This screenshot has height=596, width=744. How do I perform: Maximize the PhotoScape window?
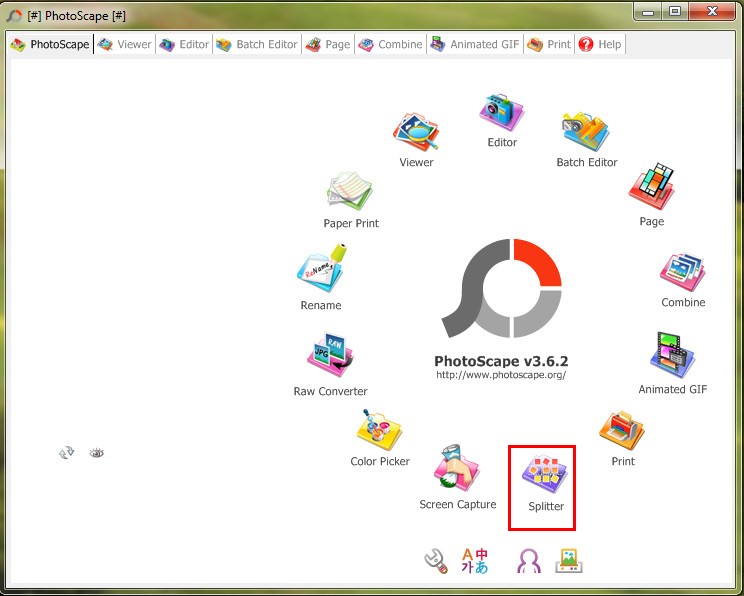tap(675, 11)
